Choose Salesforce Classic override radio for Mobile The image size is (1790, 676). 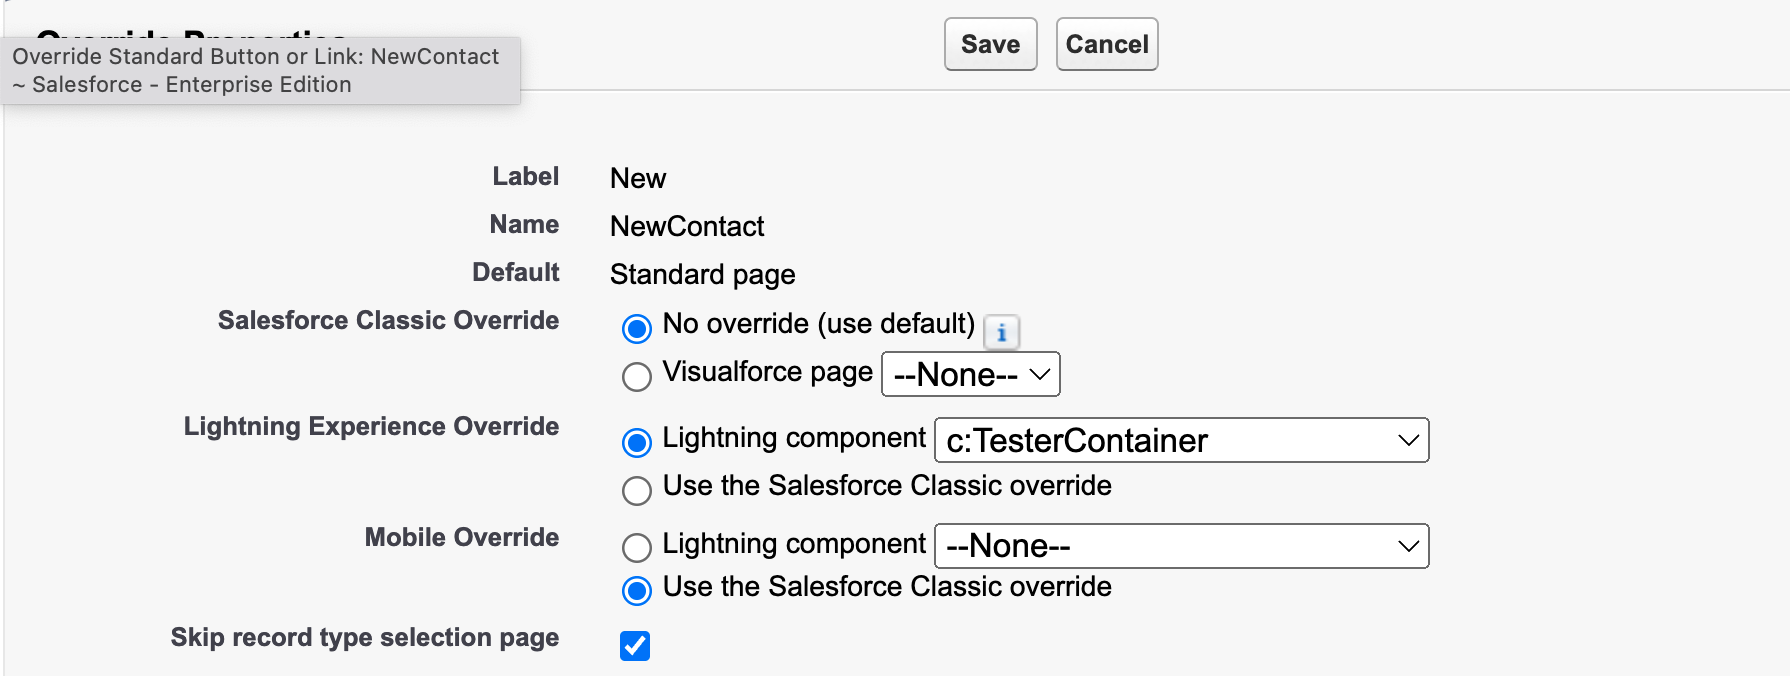[637, 591]
